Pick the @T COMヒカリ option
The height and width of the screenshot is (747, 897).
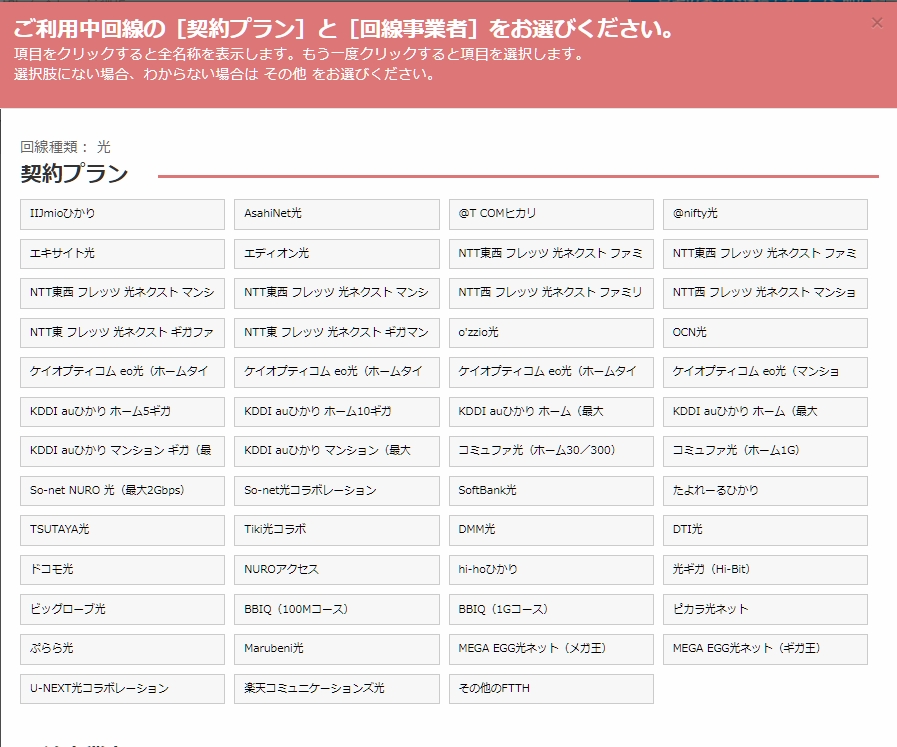tap(551, 214)
